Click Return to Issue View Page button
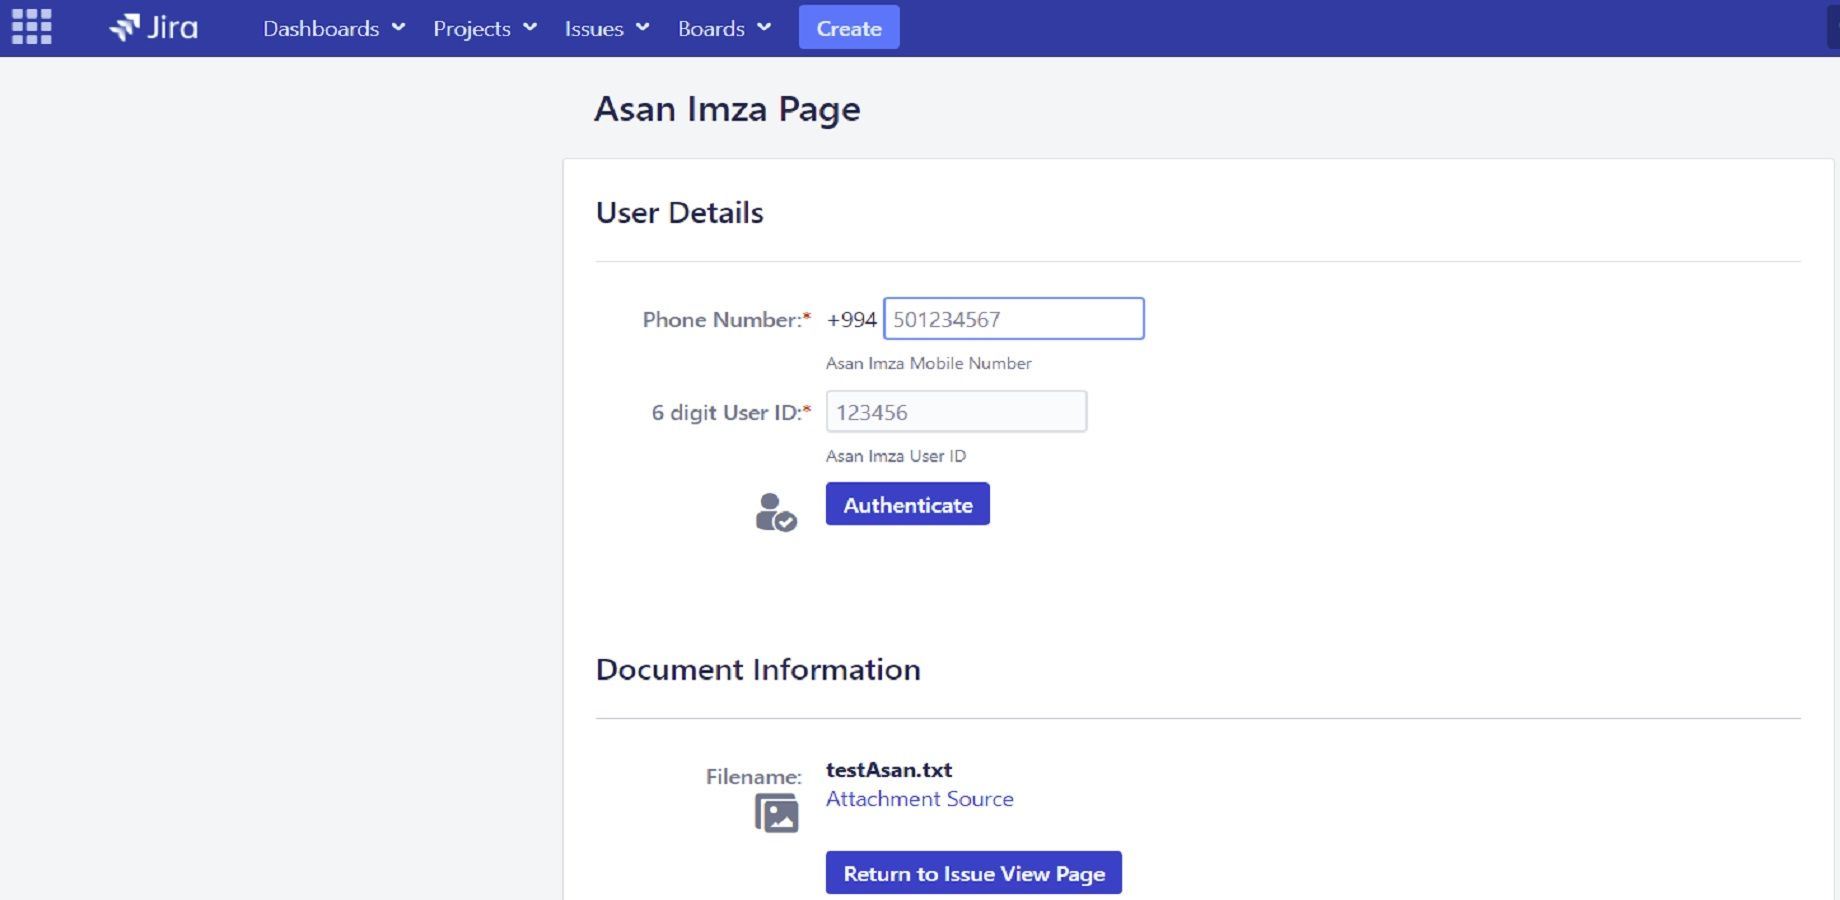This screenshot has width=1840, height=900. coord(974,873)
